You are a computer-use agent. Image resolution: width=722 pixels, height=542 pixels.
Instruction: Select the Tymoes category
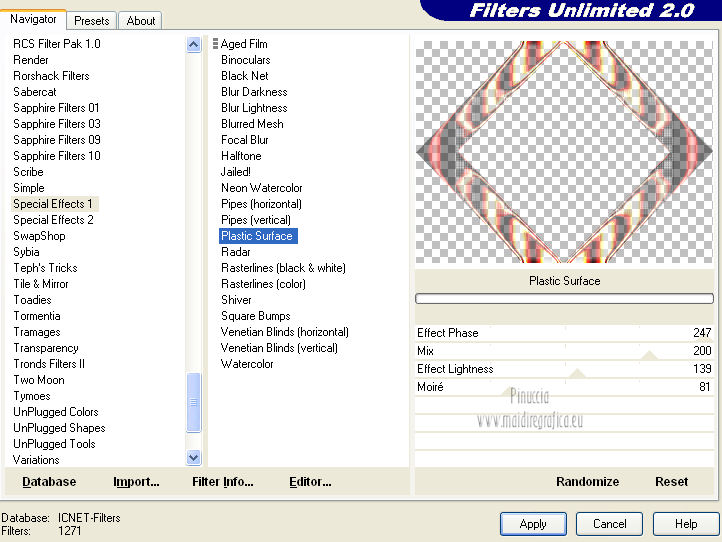[x=32, y=396]
